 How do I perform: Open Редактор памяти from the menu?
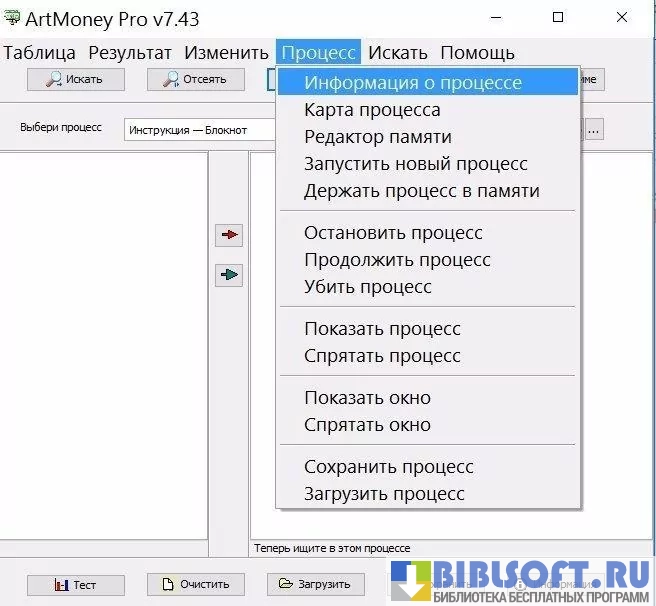378,136
